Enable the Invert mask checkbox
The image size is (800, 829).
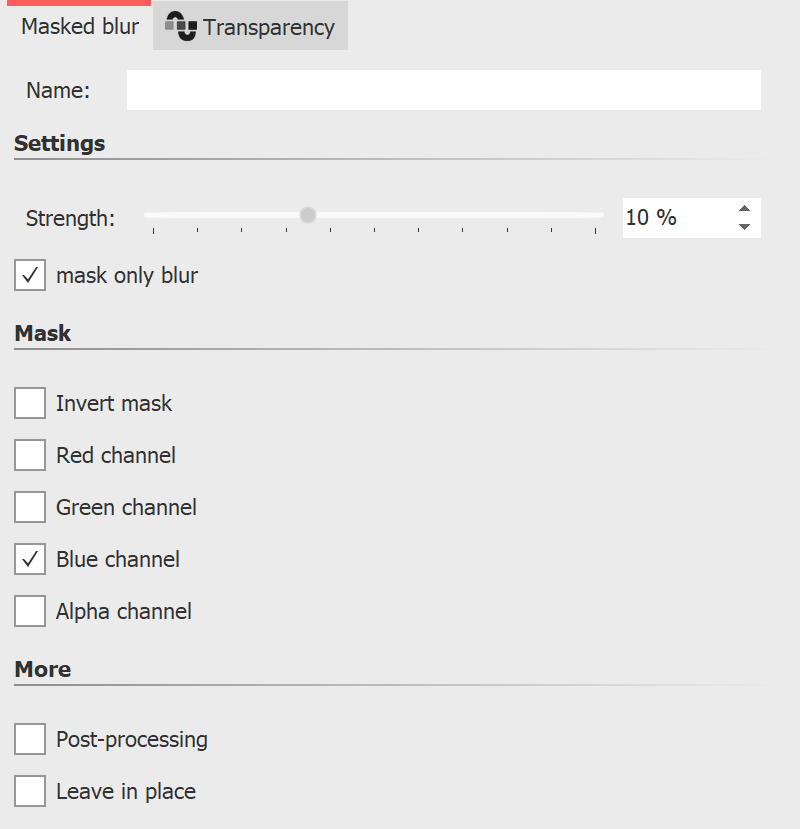click(x=29, y=403)
